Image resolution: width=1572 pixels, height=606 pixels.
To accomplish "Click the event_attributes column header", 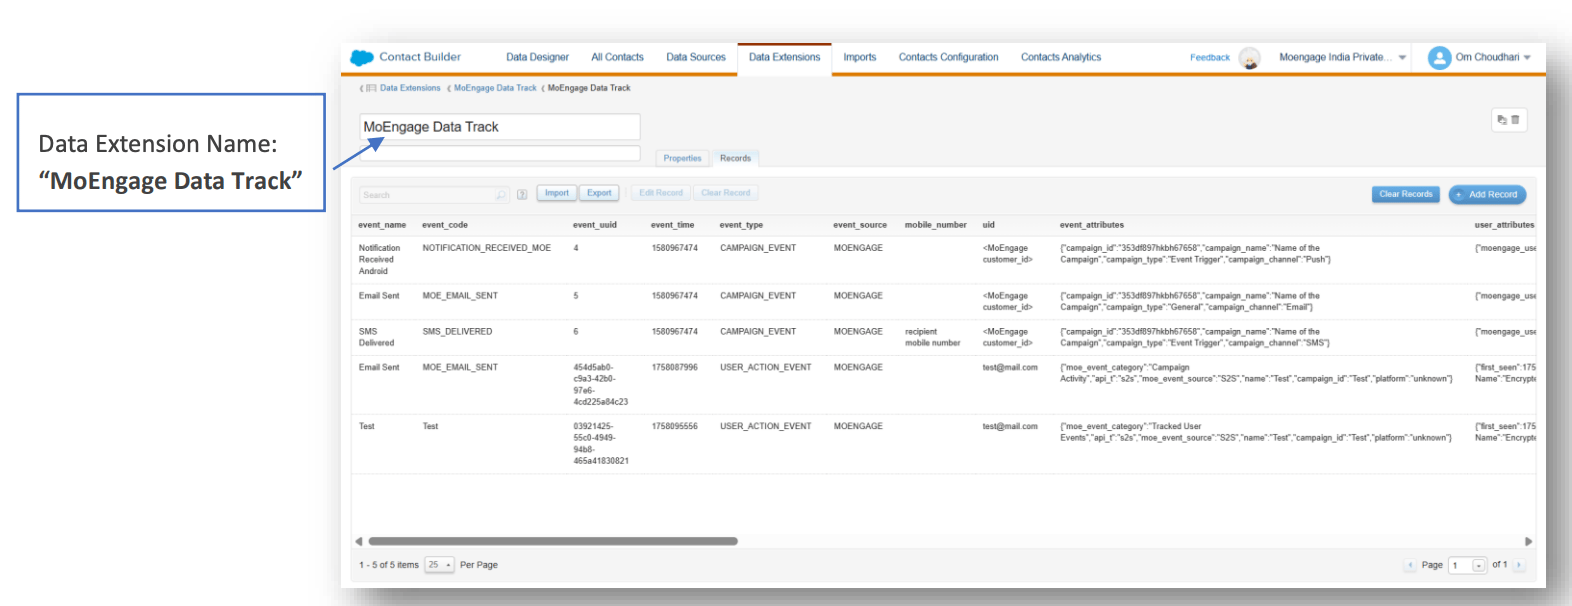I will tap(1092, 225).
